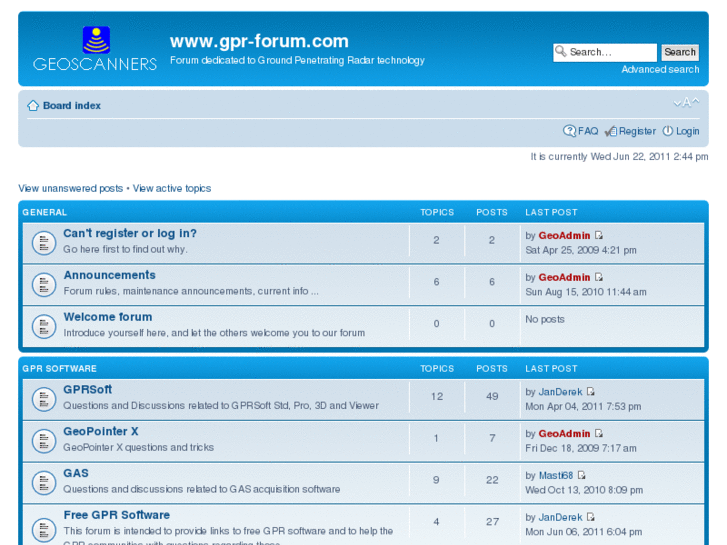This screenshot has width=727, height=545.
Task: Click the 12 topics count for GPRSoft
Action: 437,397
